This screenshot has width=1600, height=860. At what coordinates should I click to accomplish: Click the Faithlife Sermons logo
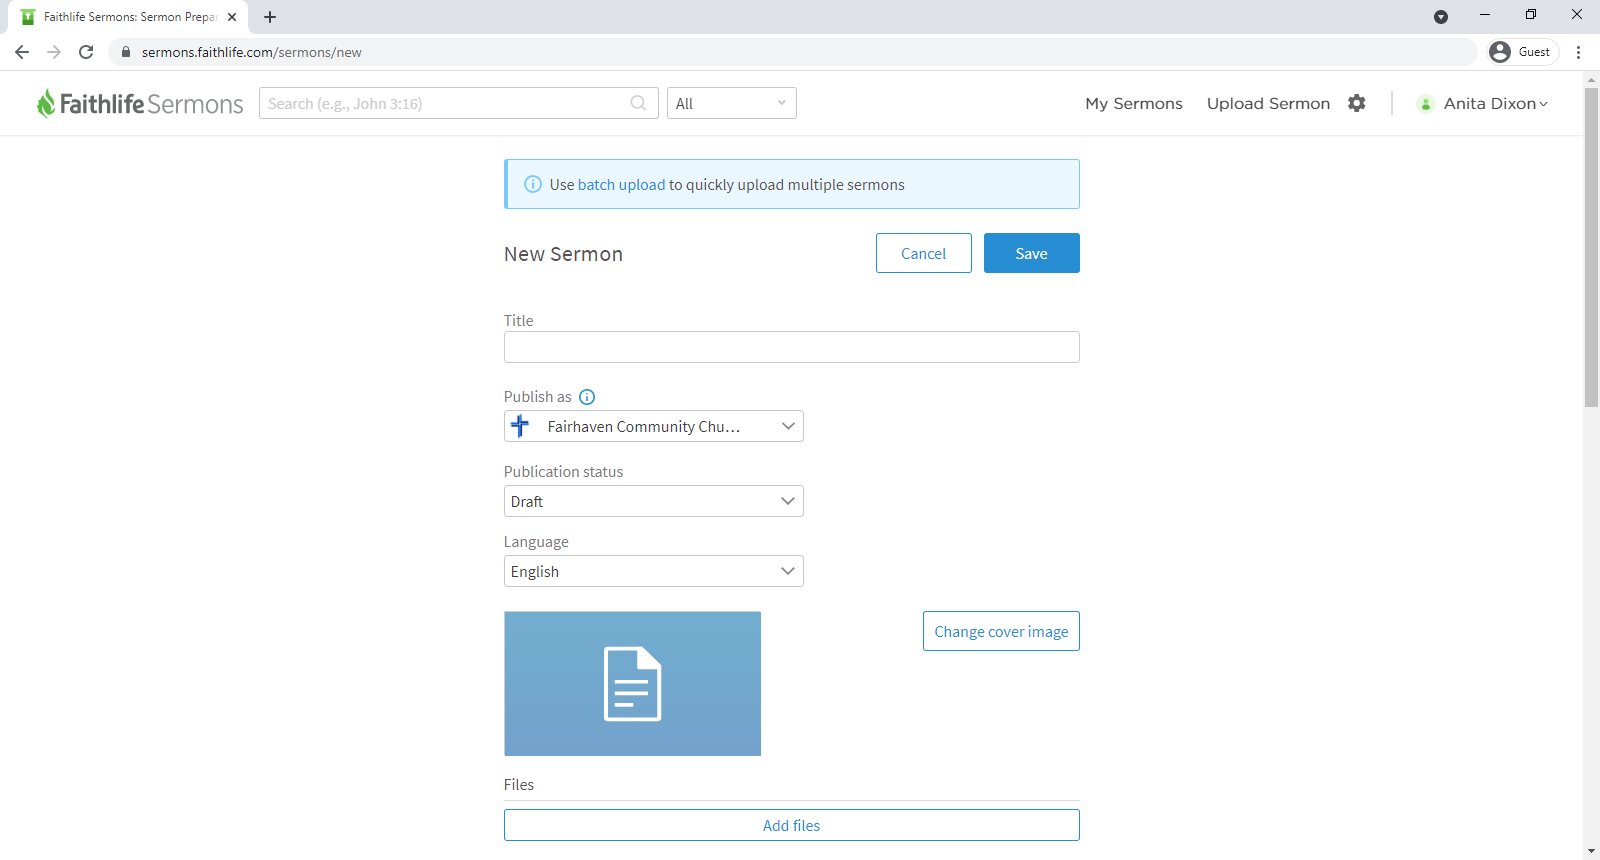click(140, 103)
